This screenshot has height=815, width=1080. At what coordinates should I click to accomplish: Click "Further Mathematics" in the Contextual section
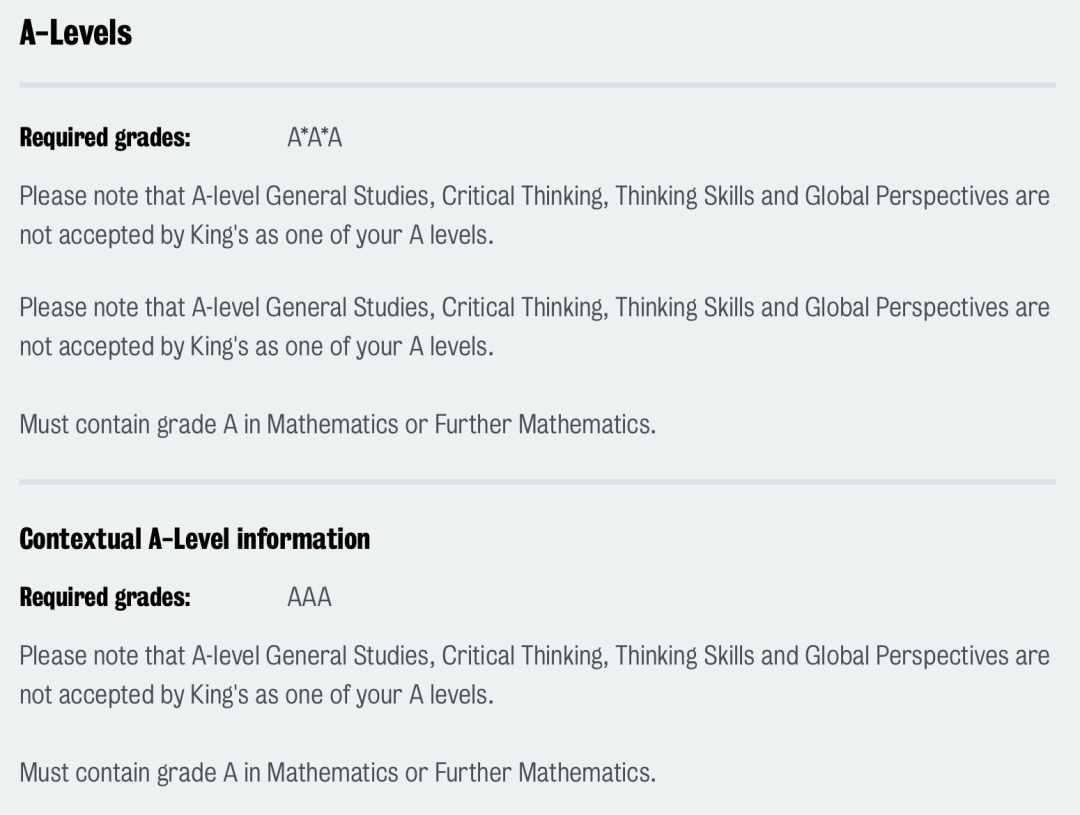coord(543,773)
